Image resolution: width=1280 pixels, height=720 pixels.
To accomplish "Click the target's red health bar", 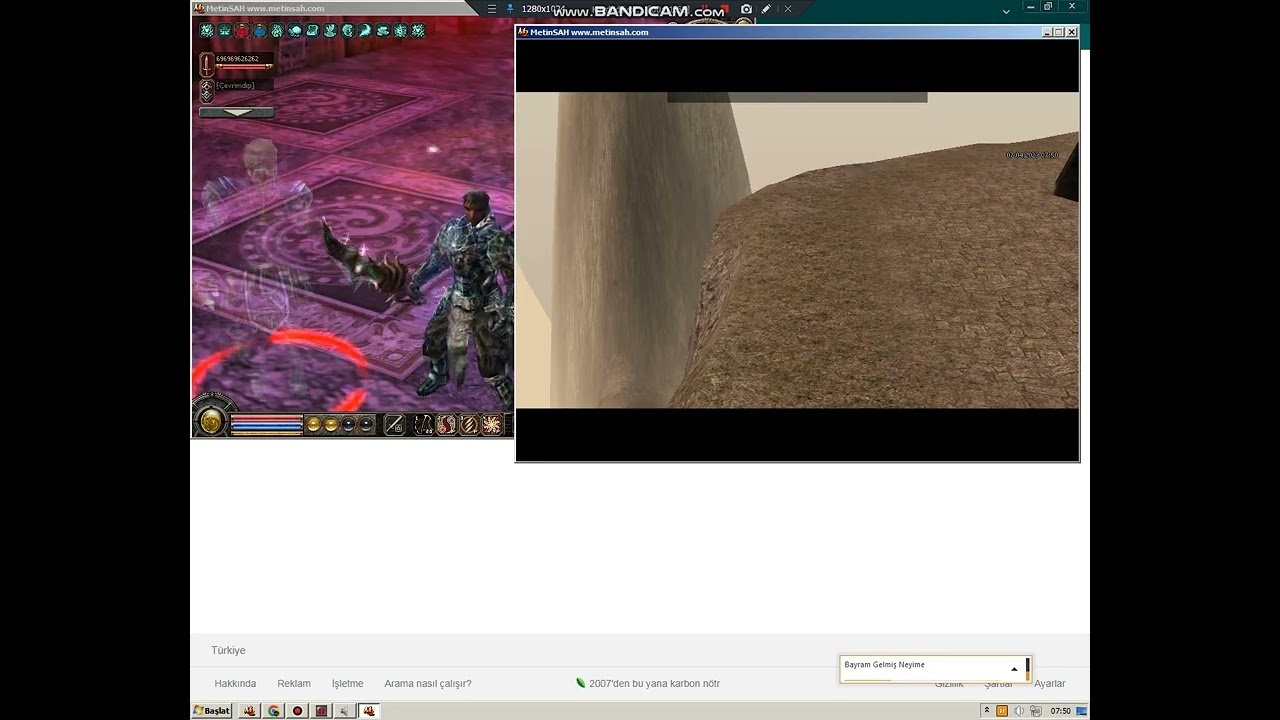I will [x=243, y=68].
